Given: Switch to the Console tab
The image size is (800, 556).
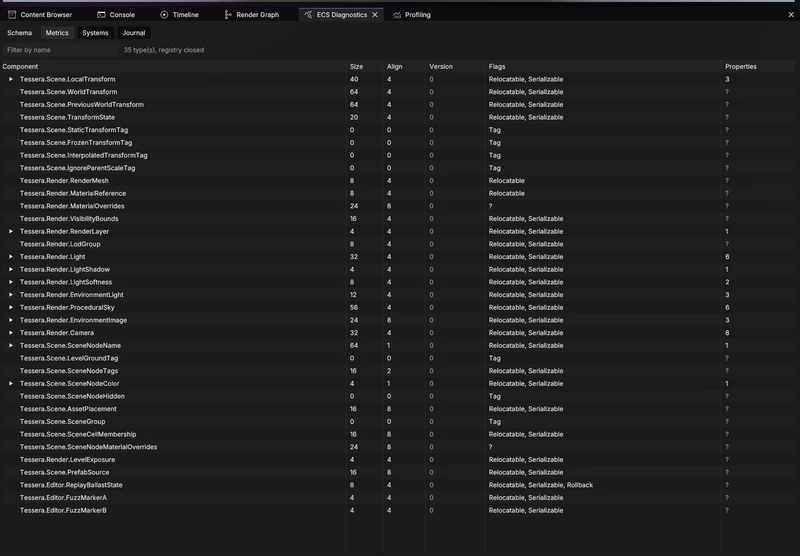Looking at the screenshot, I should pyautogui.click(x=116, y=15).
